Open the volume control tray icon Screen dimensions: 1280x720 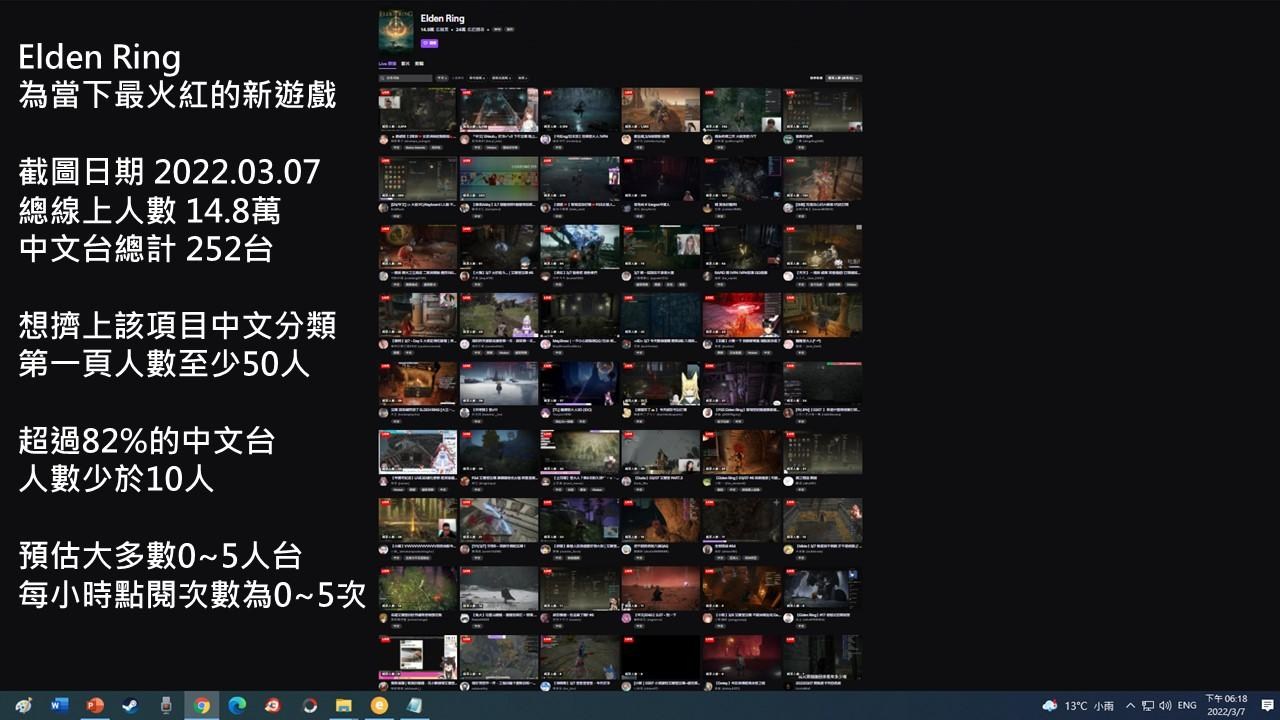click(1165, 706)
